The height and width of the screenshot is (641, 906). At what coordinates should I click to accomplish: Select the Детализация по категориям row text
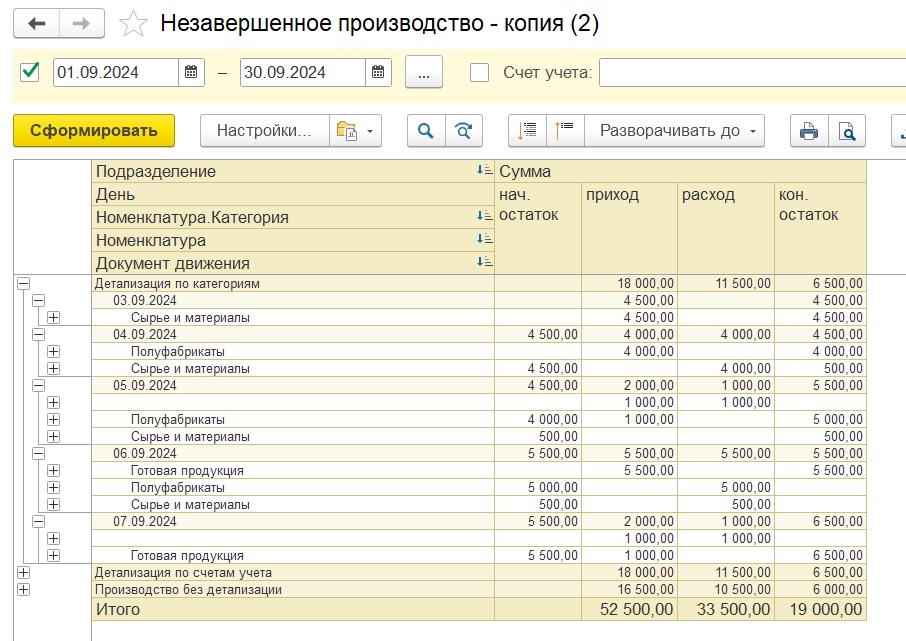[x=177, y=283]
